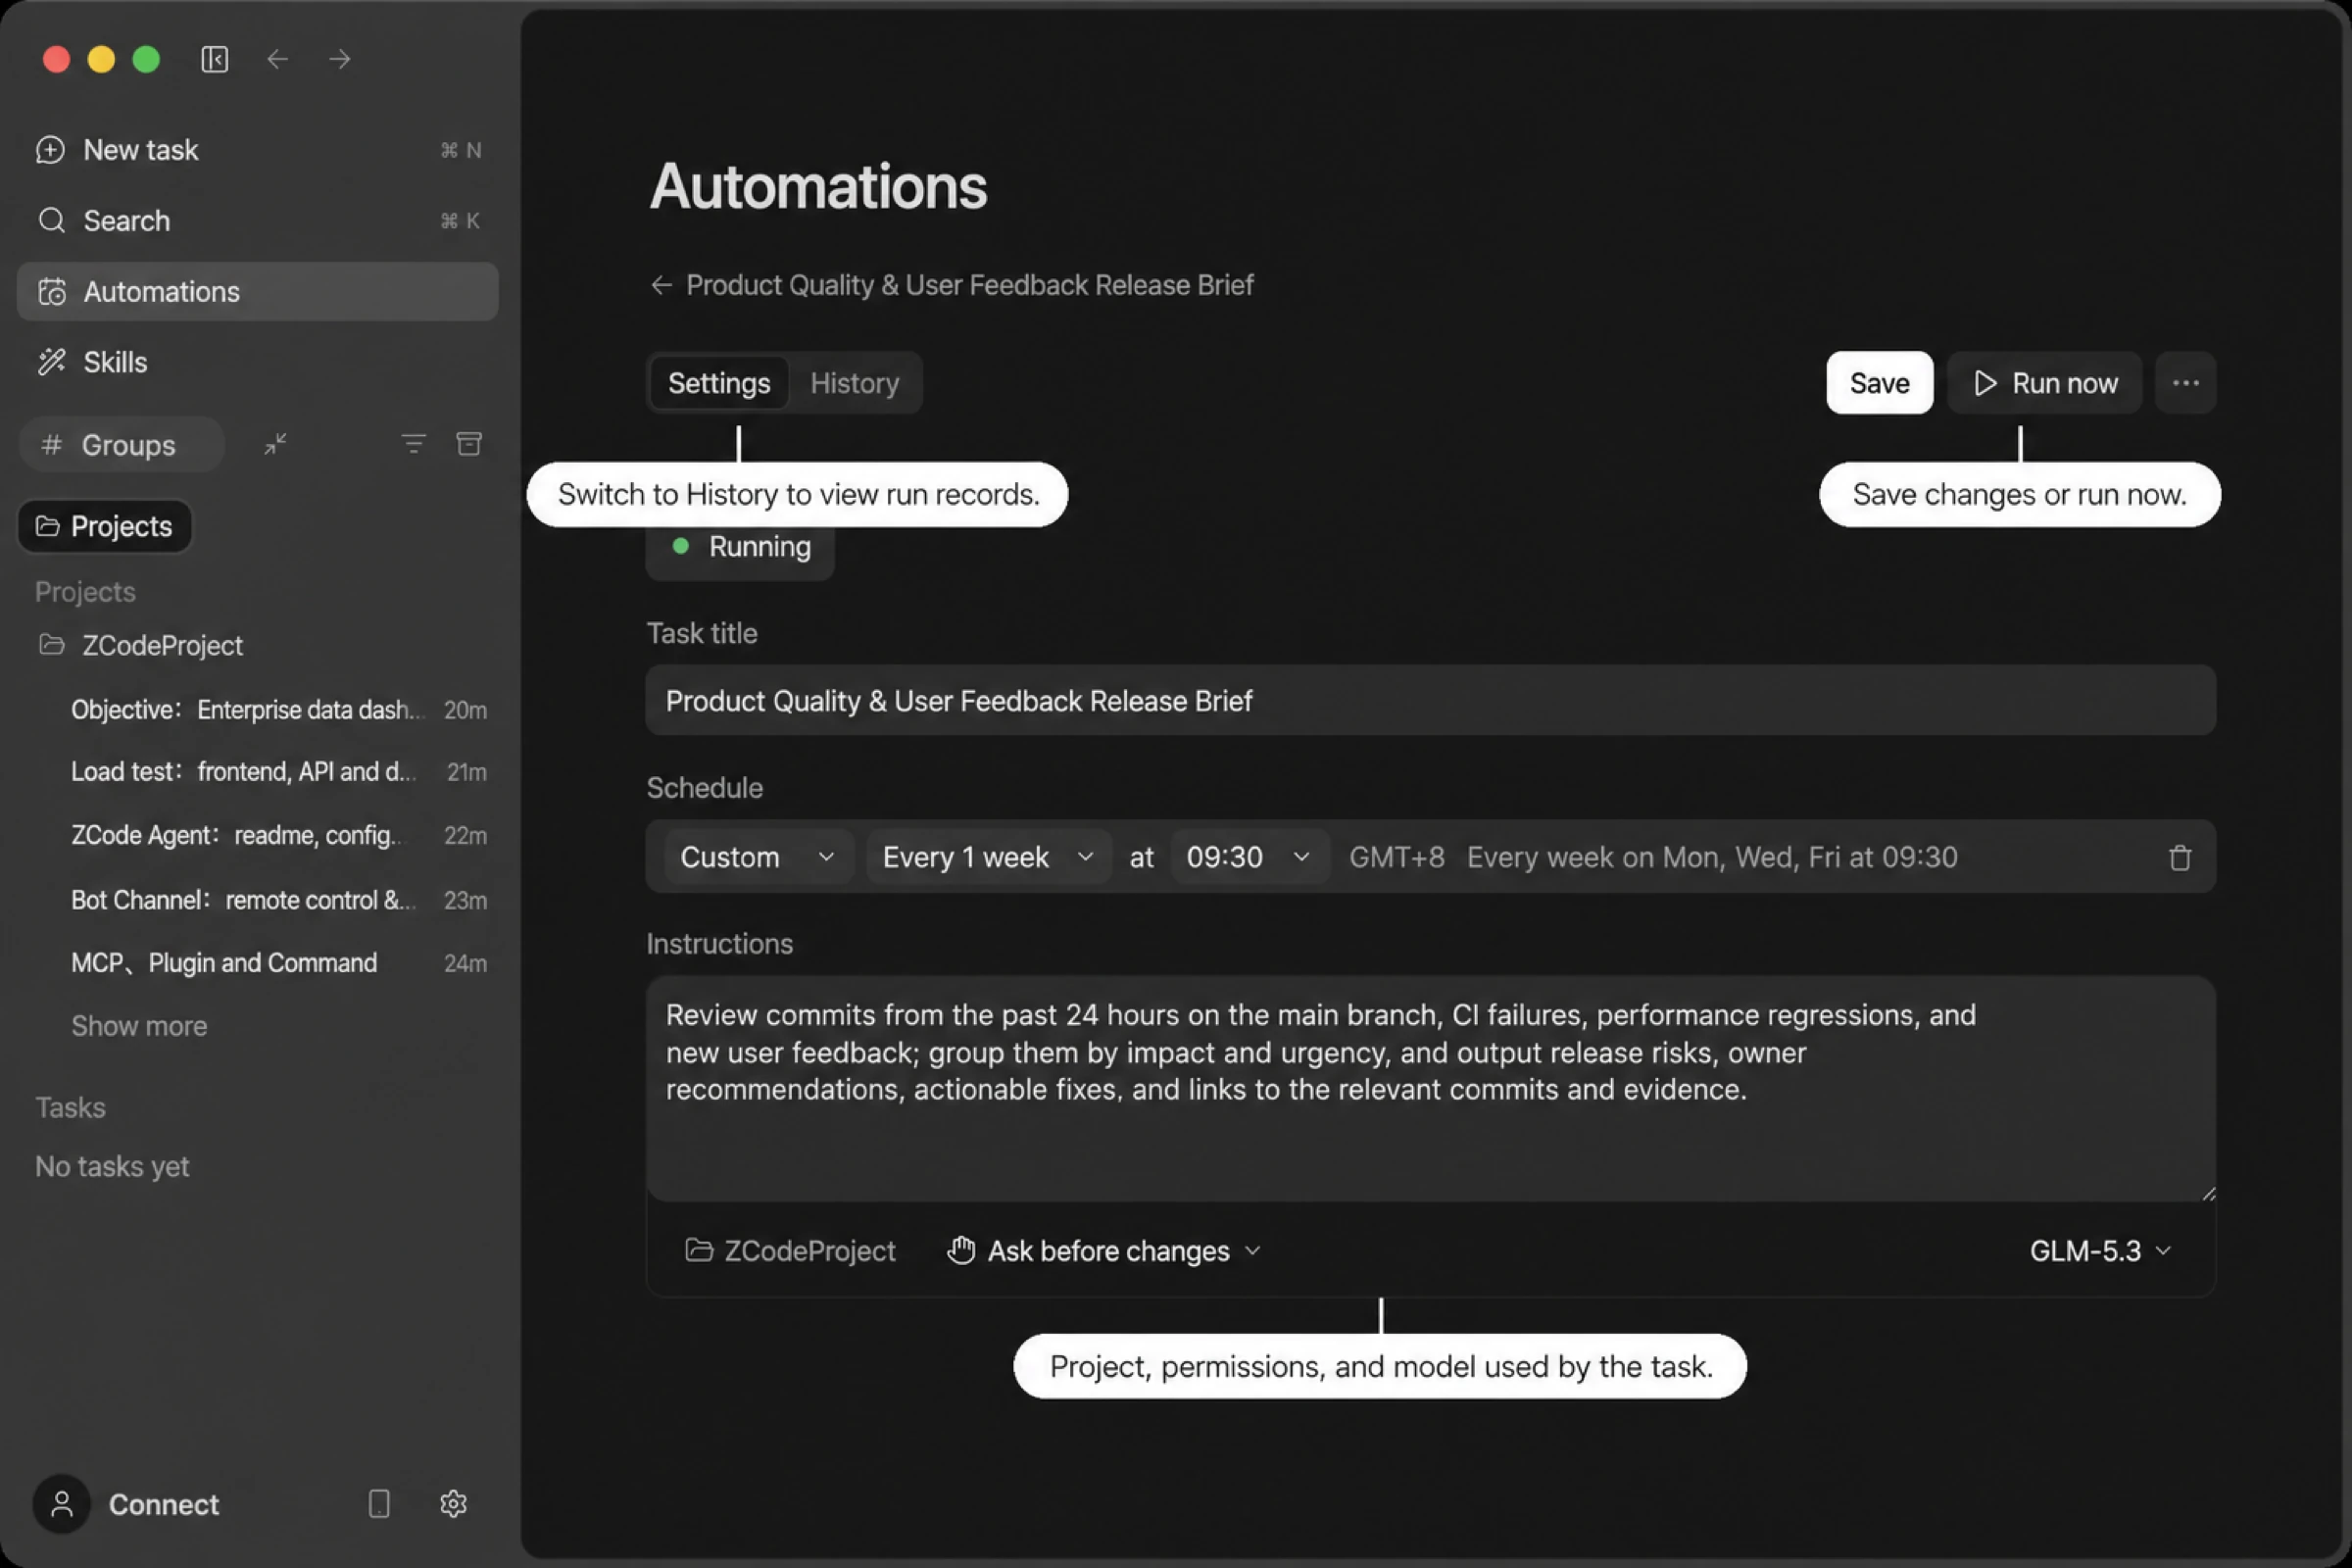Screen dimensions: 2352x1568
Task: Edit the Task title field
Action: pos(1431,701)
